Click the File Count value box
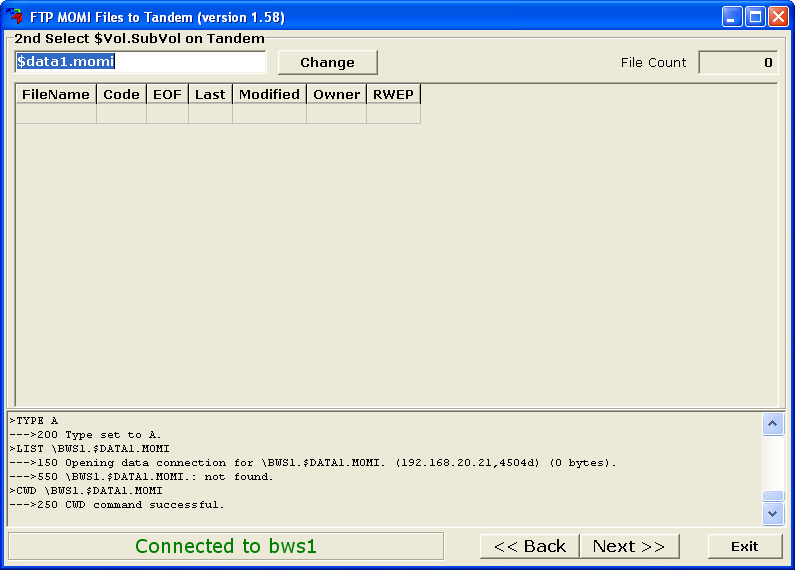Viewport: 795px width, 570px height. (x=738, y=62)
